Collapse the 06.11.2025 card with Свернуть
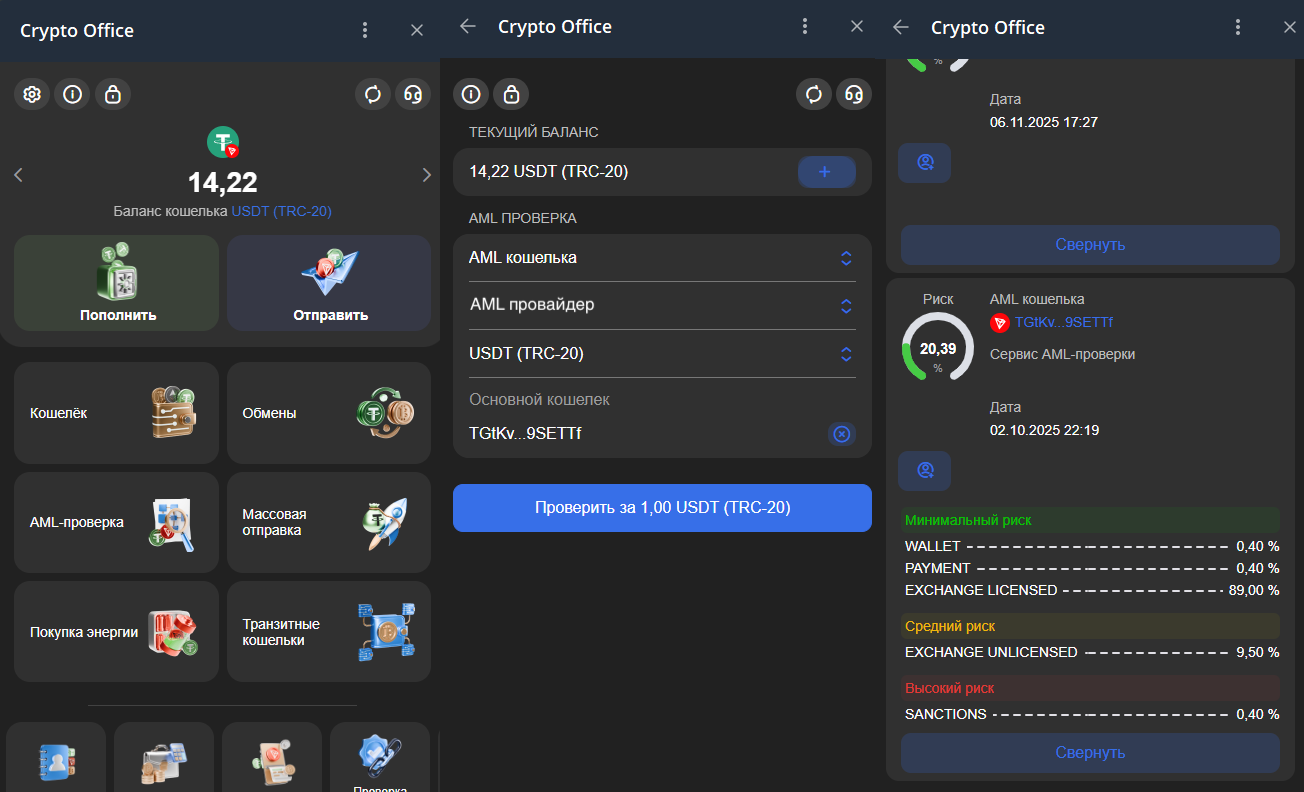Viewport: 1304px width, 792px height. [1090, 245]
